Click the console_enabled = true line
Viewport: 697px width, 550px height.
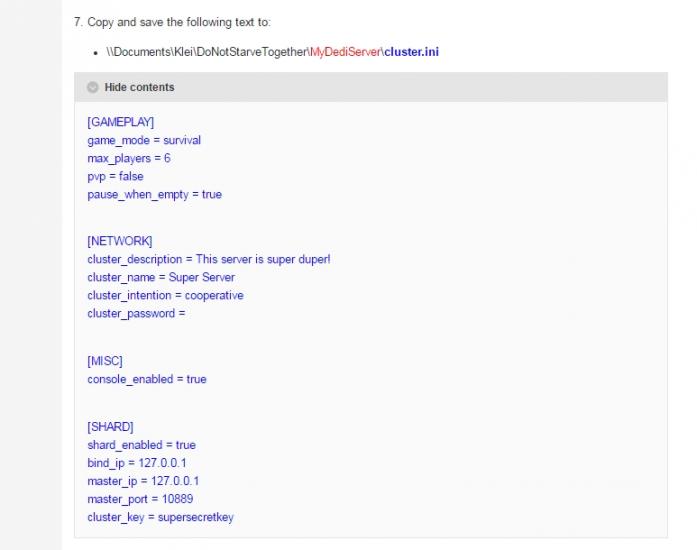point(146,379)
